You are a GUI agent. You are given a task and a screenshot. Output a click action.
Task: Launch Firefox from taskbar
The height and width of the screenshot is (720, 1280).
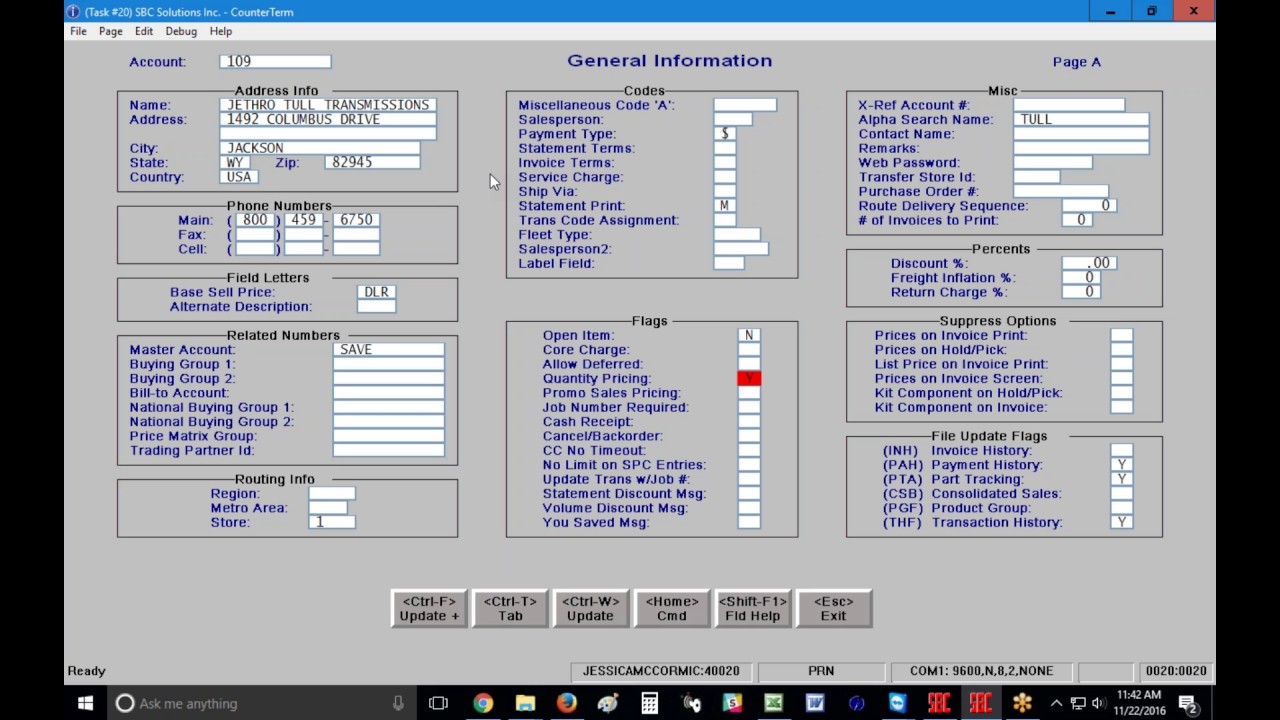pos(567,703)
